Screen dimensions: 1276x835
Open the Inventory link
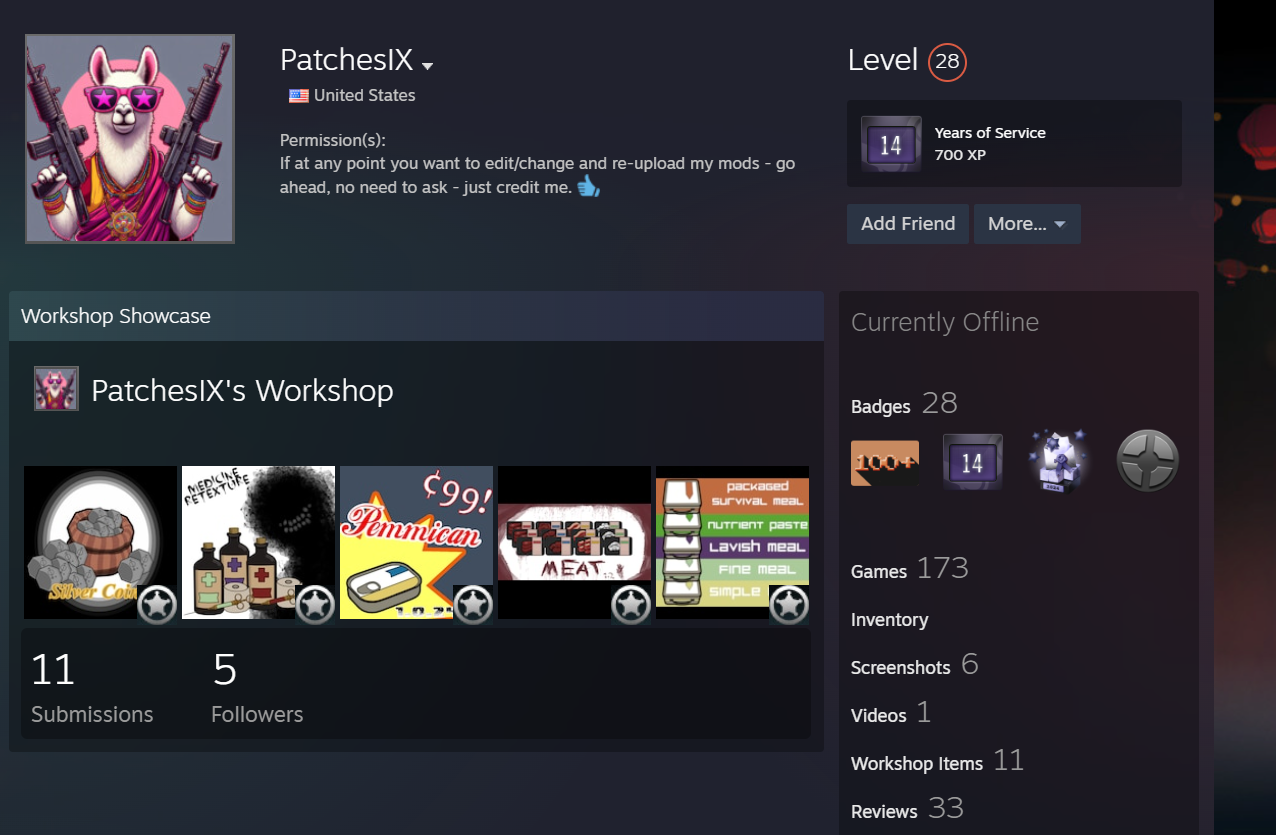pyautogui.click(x=889, y=620)
